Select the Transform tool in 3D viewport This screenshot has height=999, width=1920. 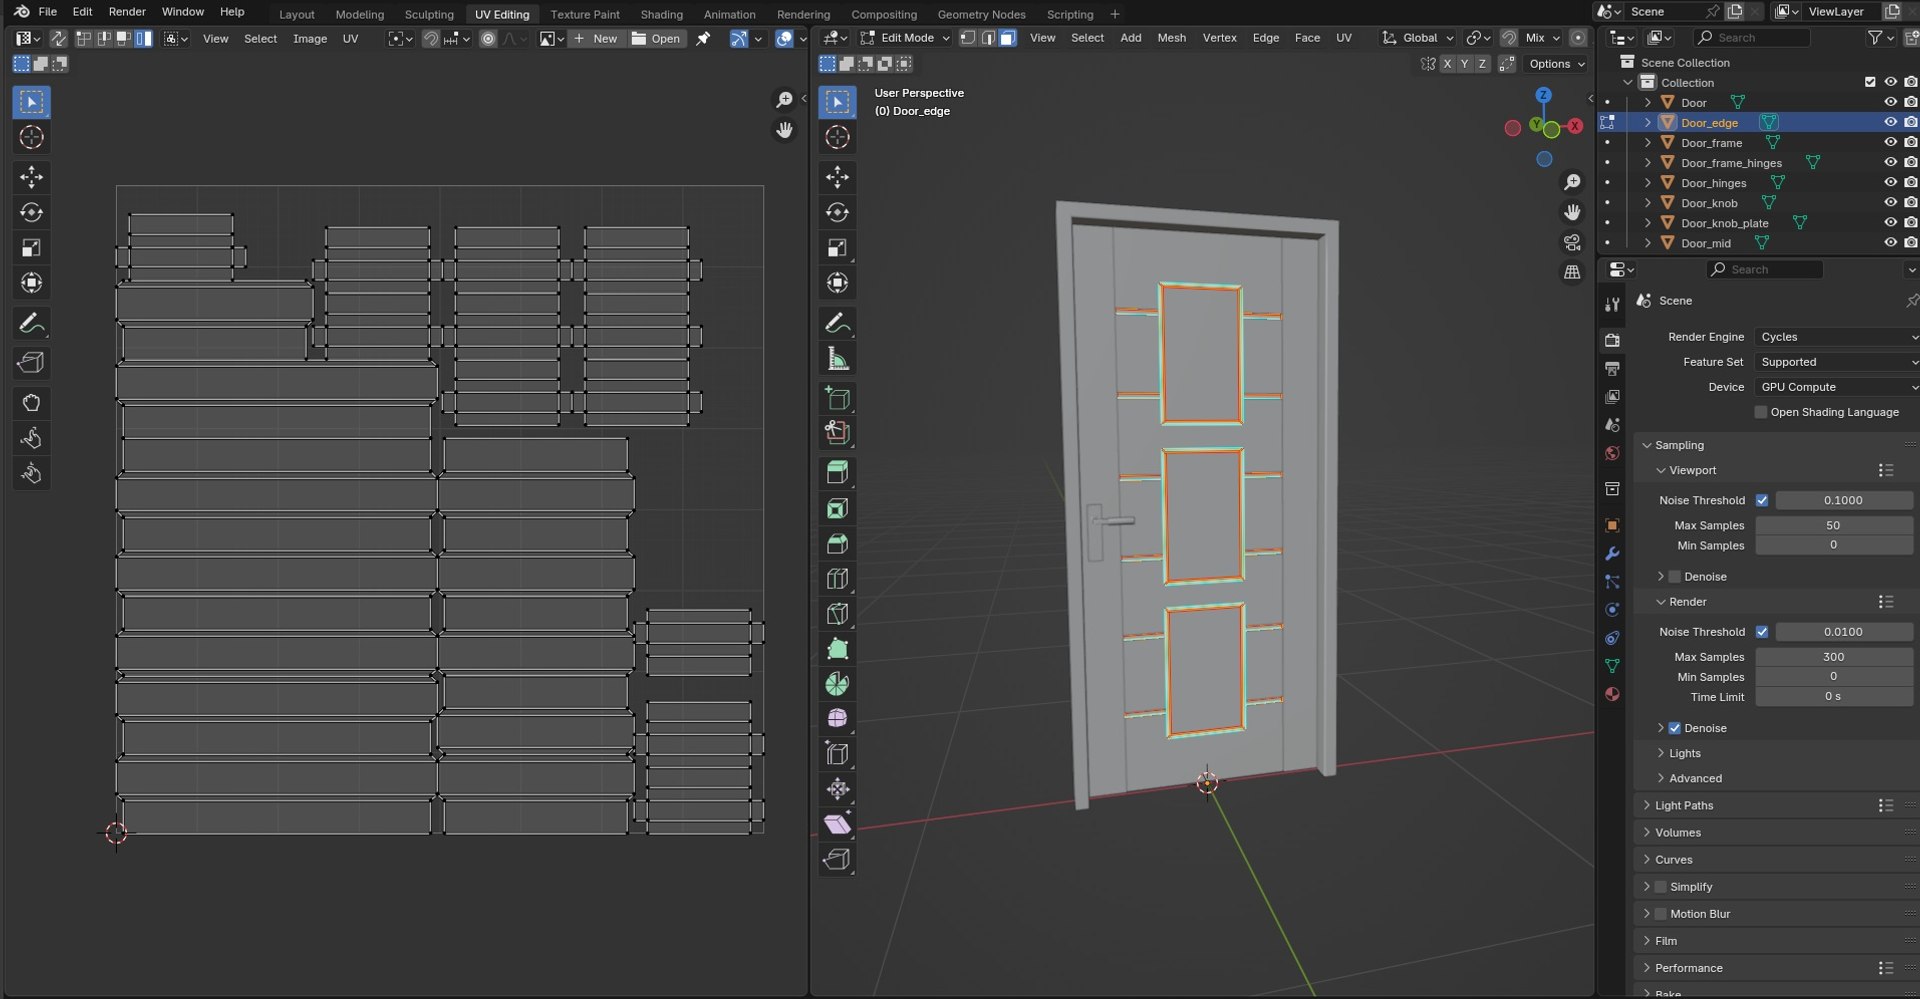(x=837, y=283)
